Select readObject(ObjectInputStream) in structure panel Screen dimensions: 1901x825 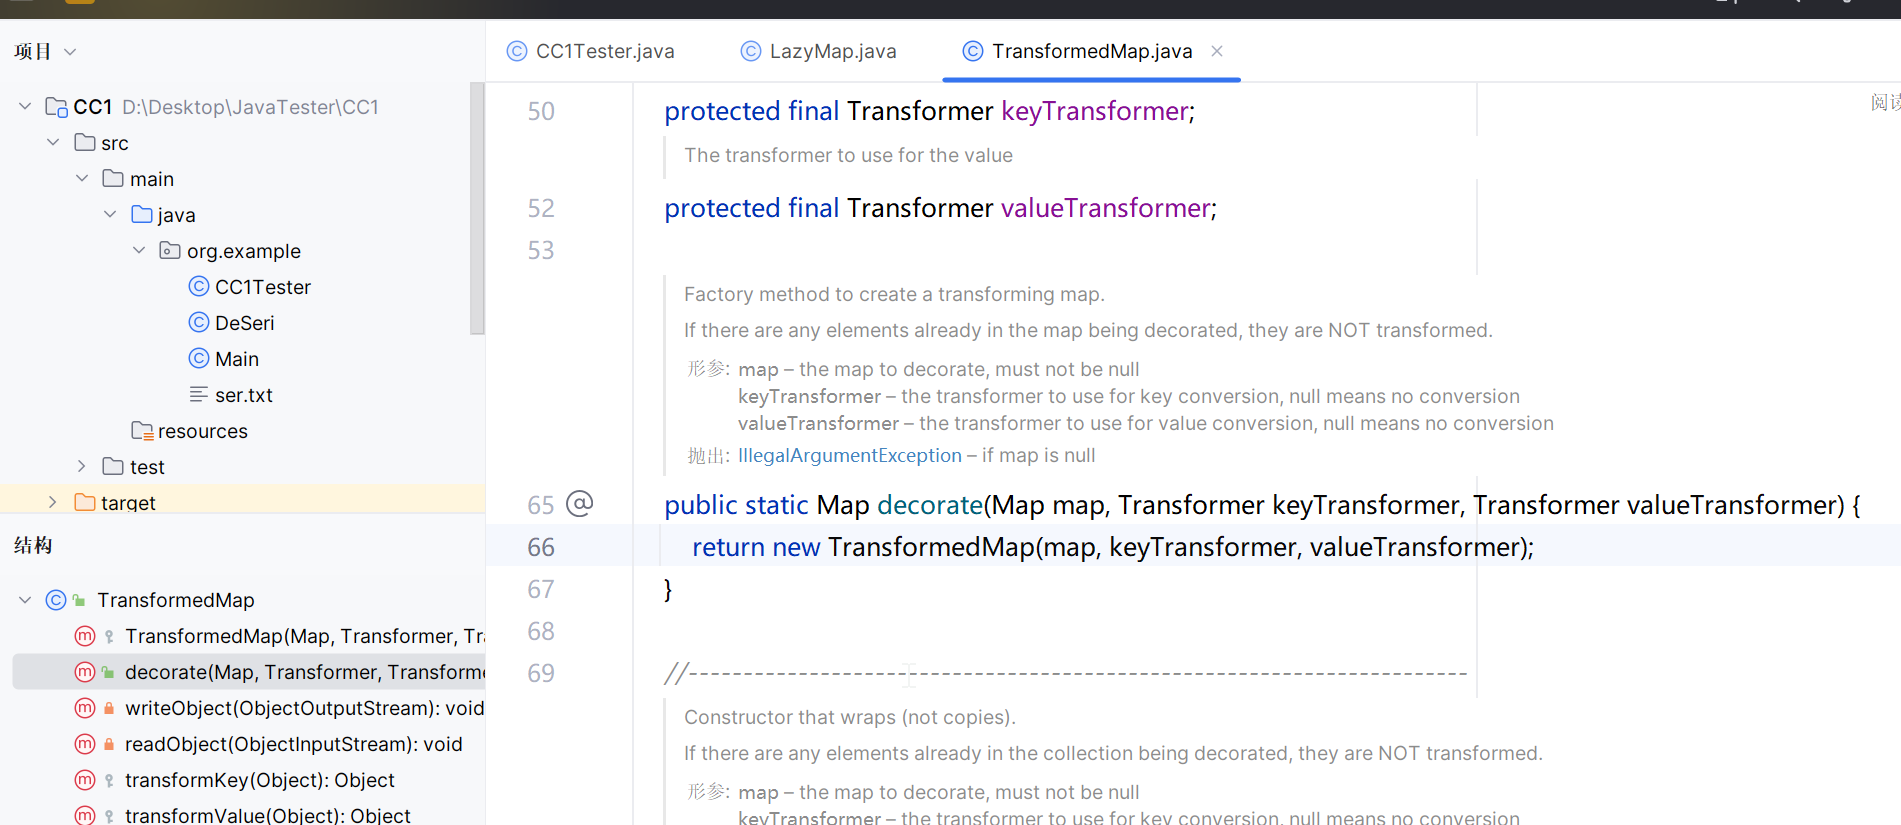point(293,744)
